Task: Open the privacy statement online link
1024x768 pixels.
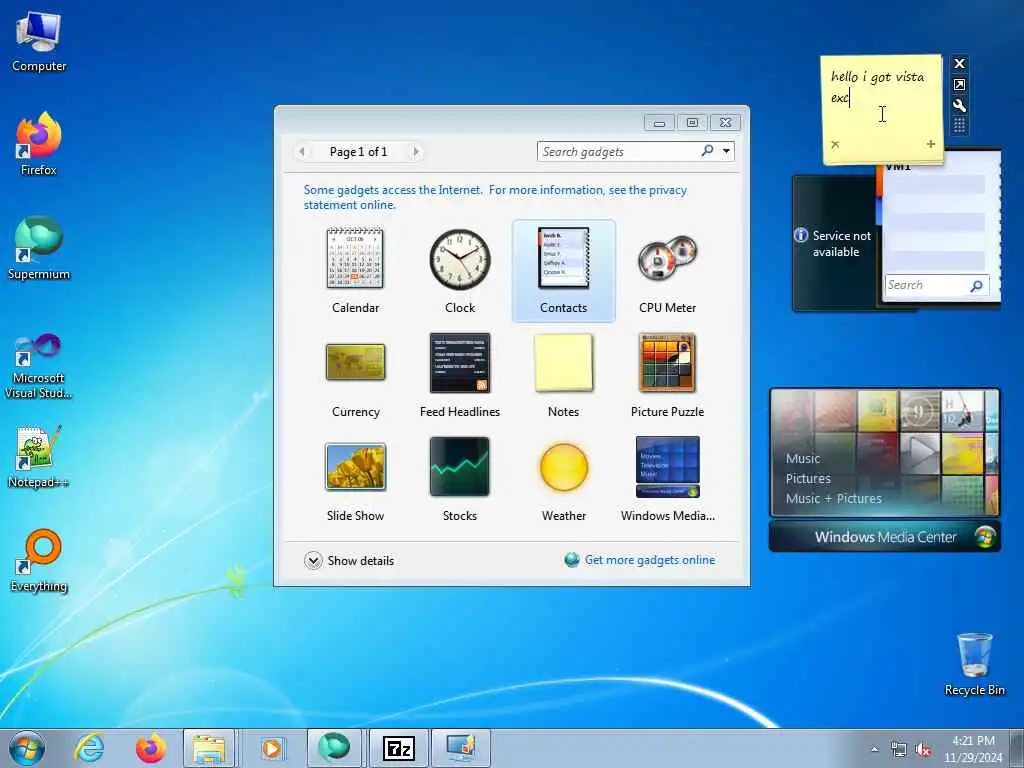Action: click(x=495, y=197)
